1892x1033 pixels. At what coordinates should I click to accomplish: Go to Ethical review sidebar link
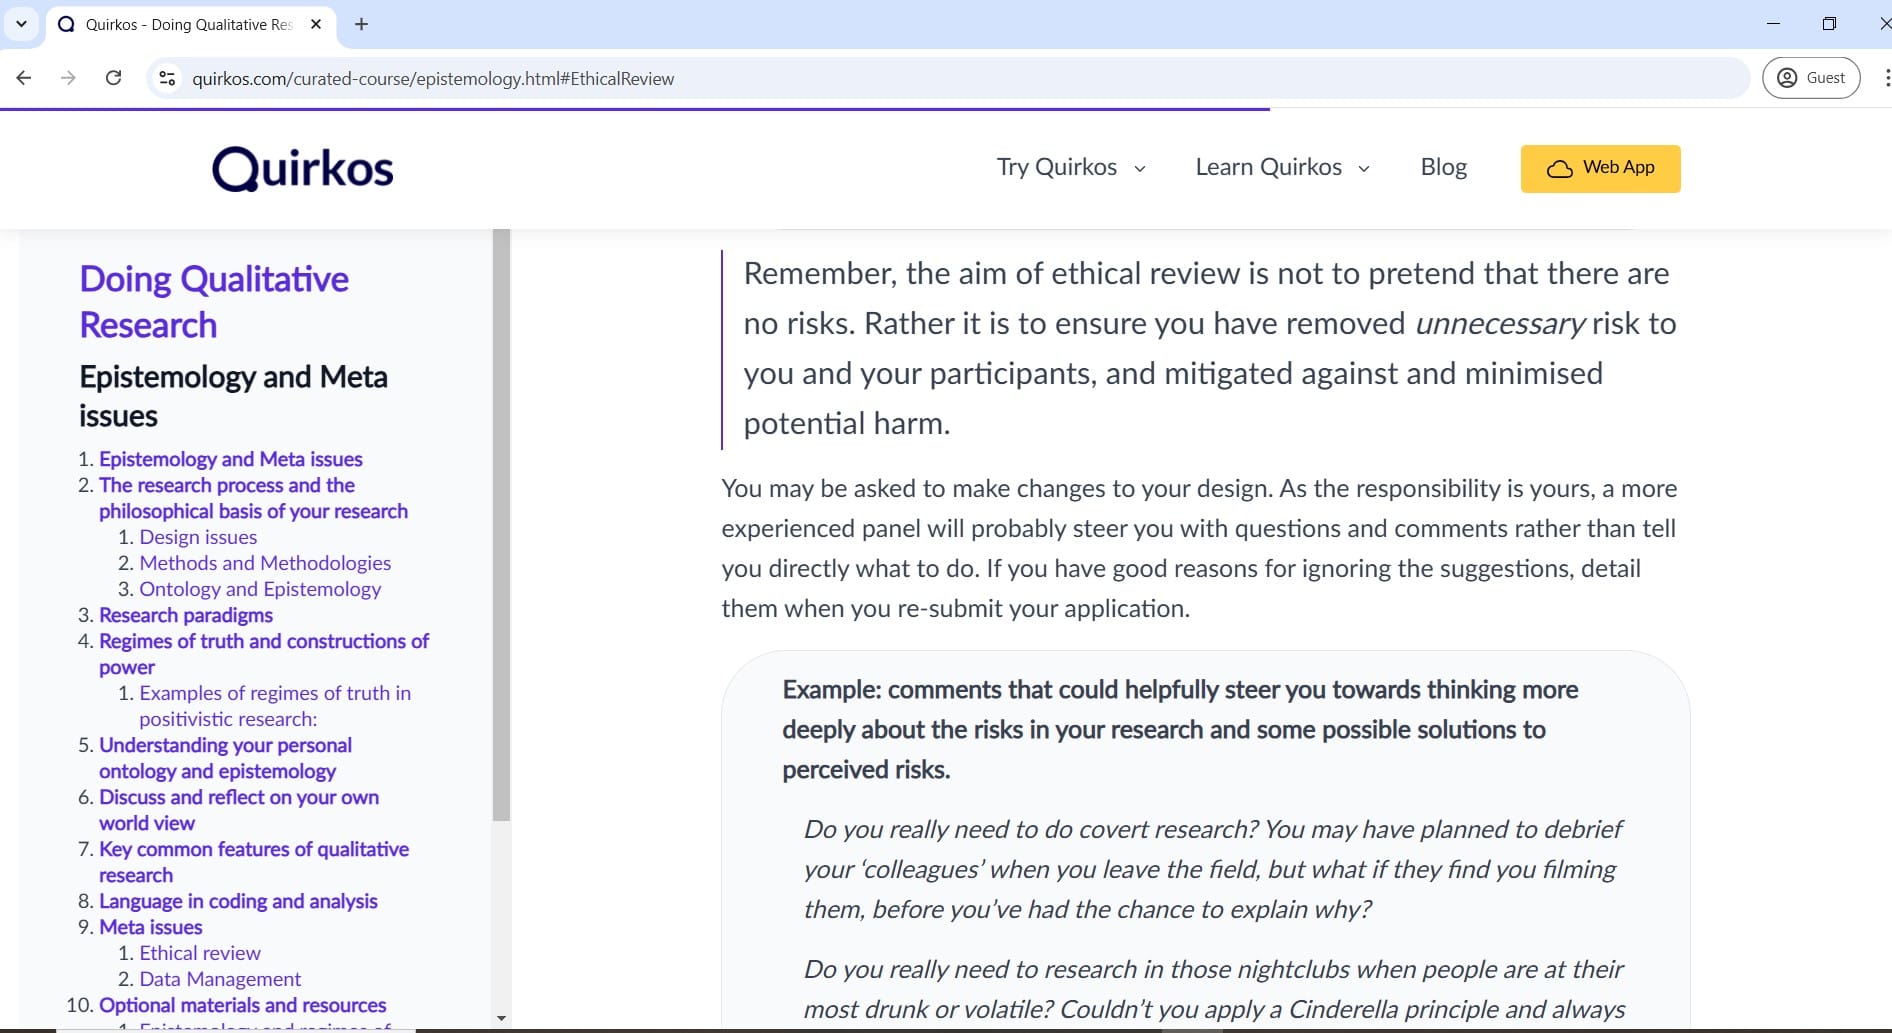199,953
